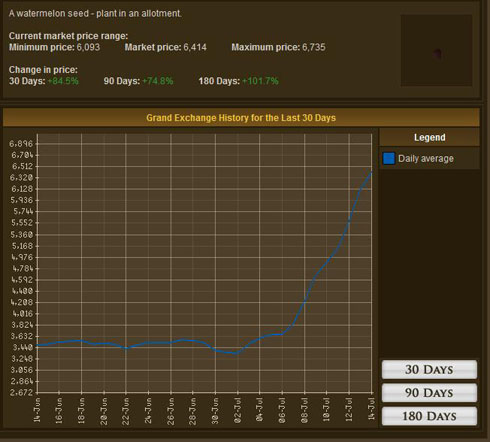Viewport: 490px width, 442px height.
Task: Click the watermelon seed description text
Action: tap(95, 14)
